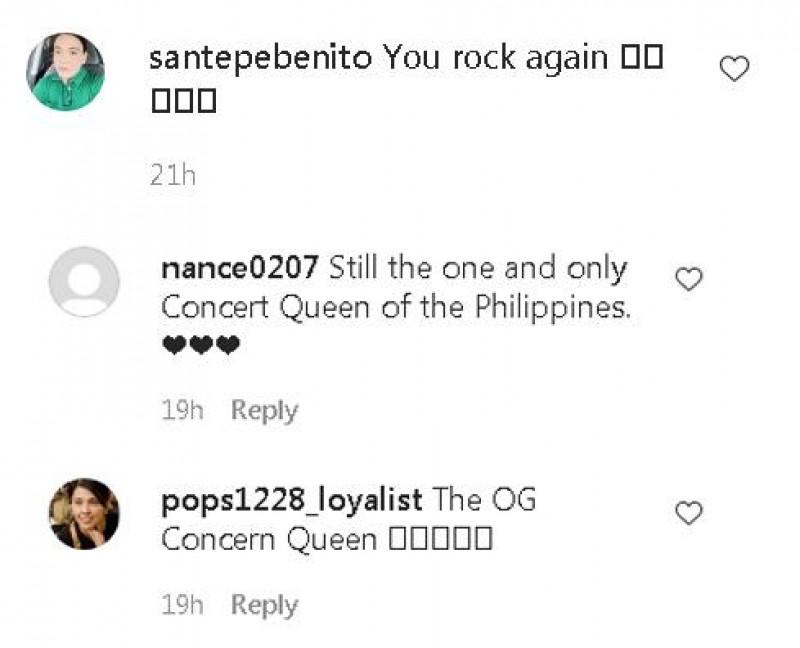Visit the nance0207 profile via username
Image resolution: width=800 pixels, height=648 pixels.
click(240, 269)
